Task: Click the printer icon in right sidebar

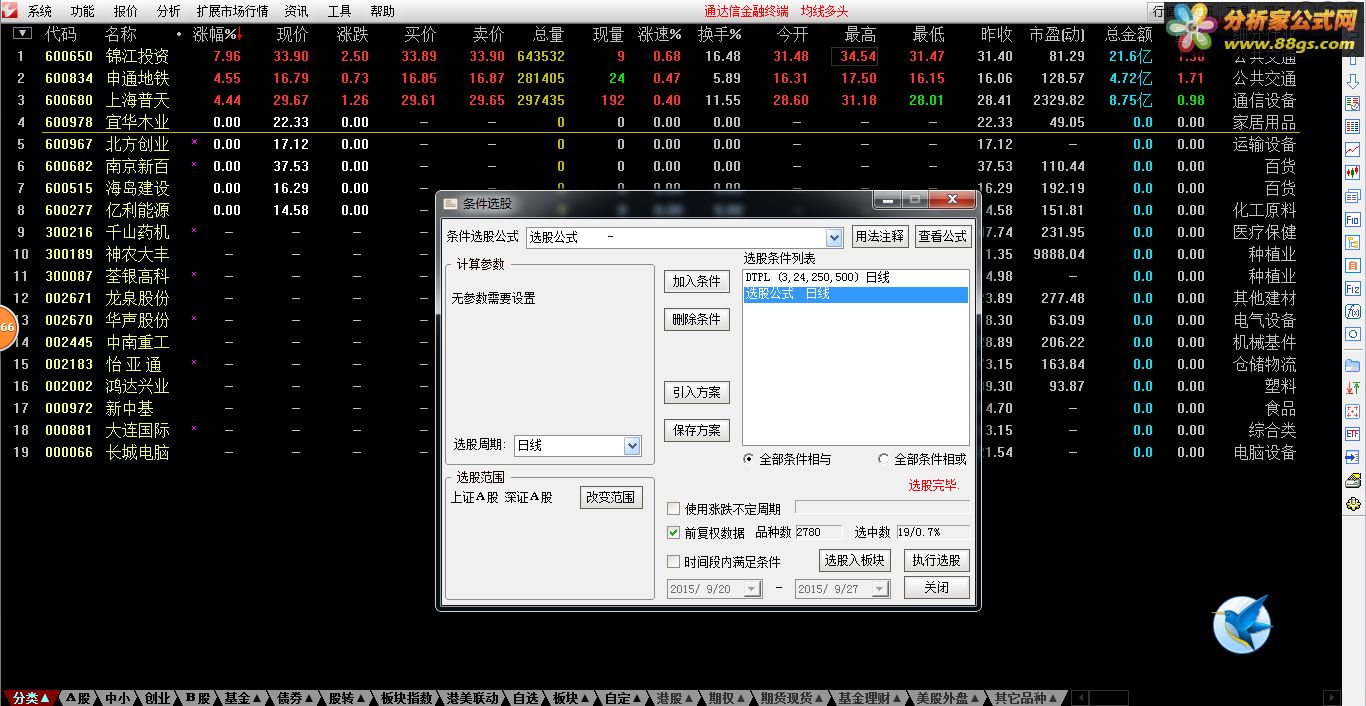Action: click(x=1353, y=479)
